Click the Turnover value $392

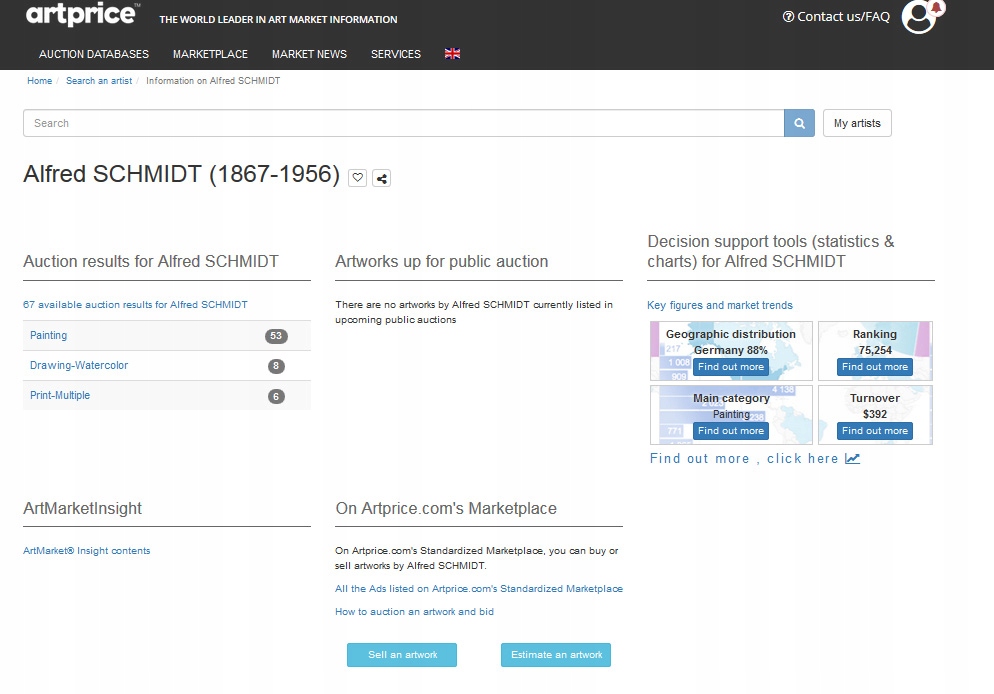pyautogui.click(x=875, y=414)
